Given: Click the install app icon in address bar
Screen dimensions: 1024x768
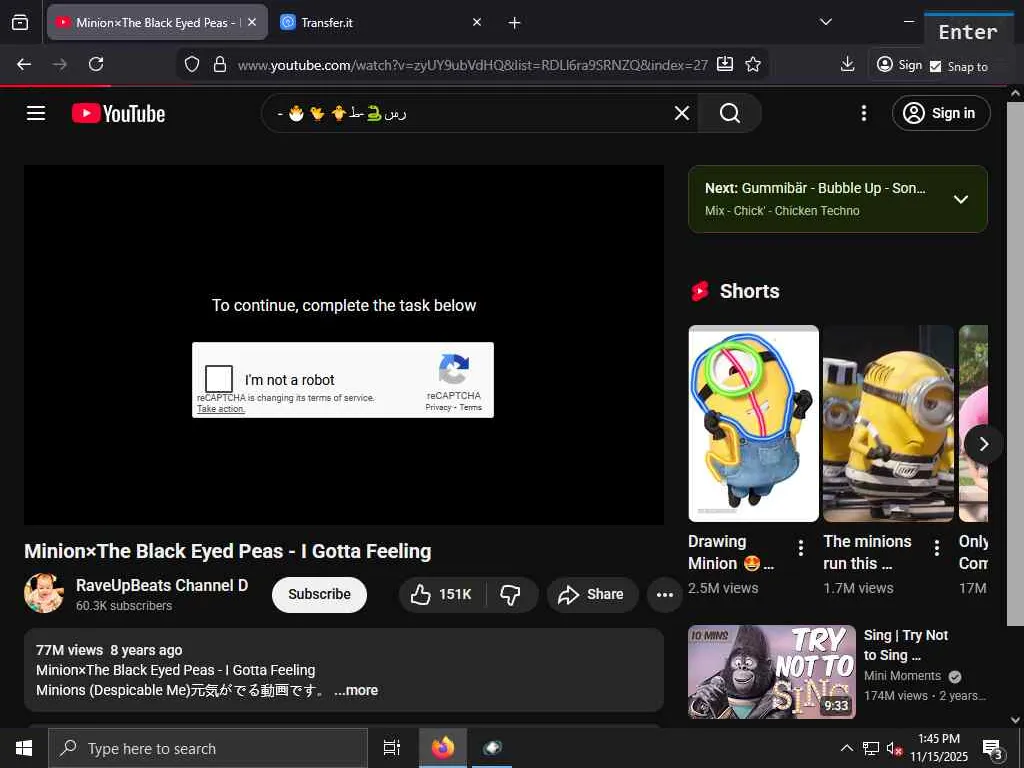Looking at the screenshot, I should point(725,64).
